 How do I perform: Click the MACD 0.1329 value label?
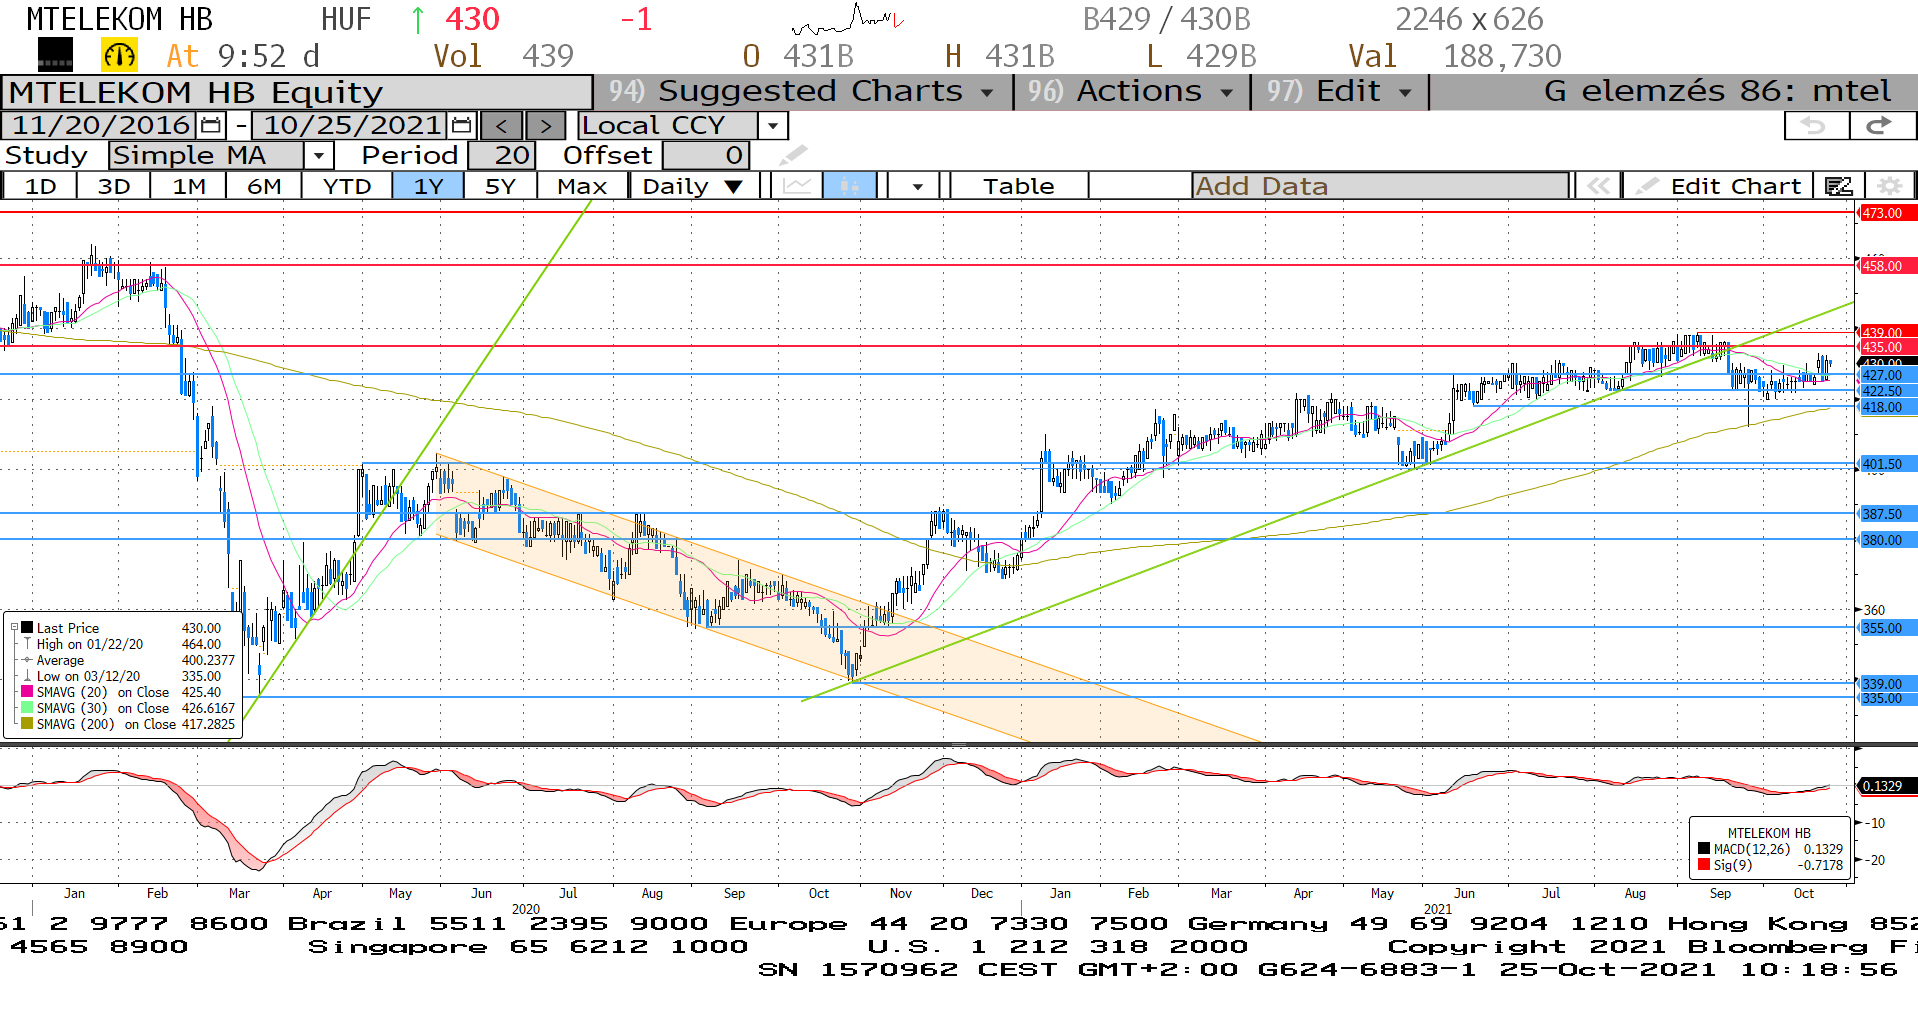point(1886,786)
